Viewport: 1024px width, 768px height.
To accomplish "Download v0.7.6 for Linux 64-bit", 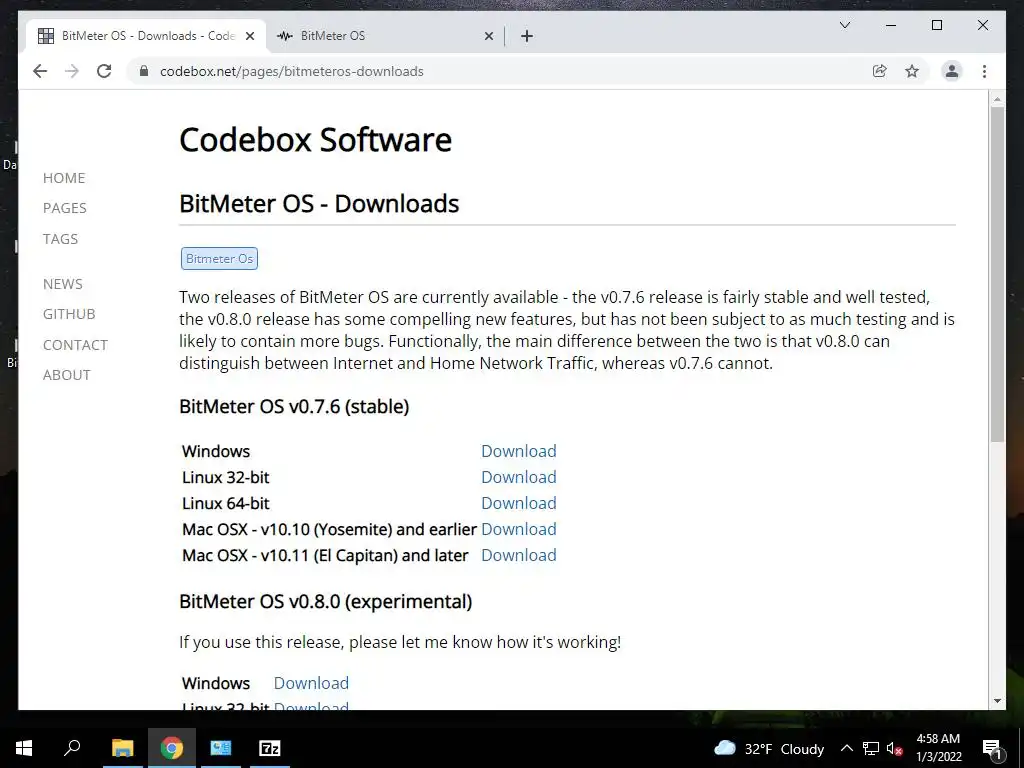I will (519, 504).
